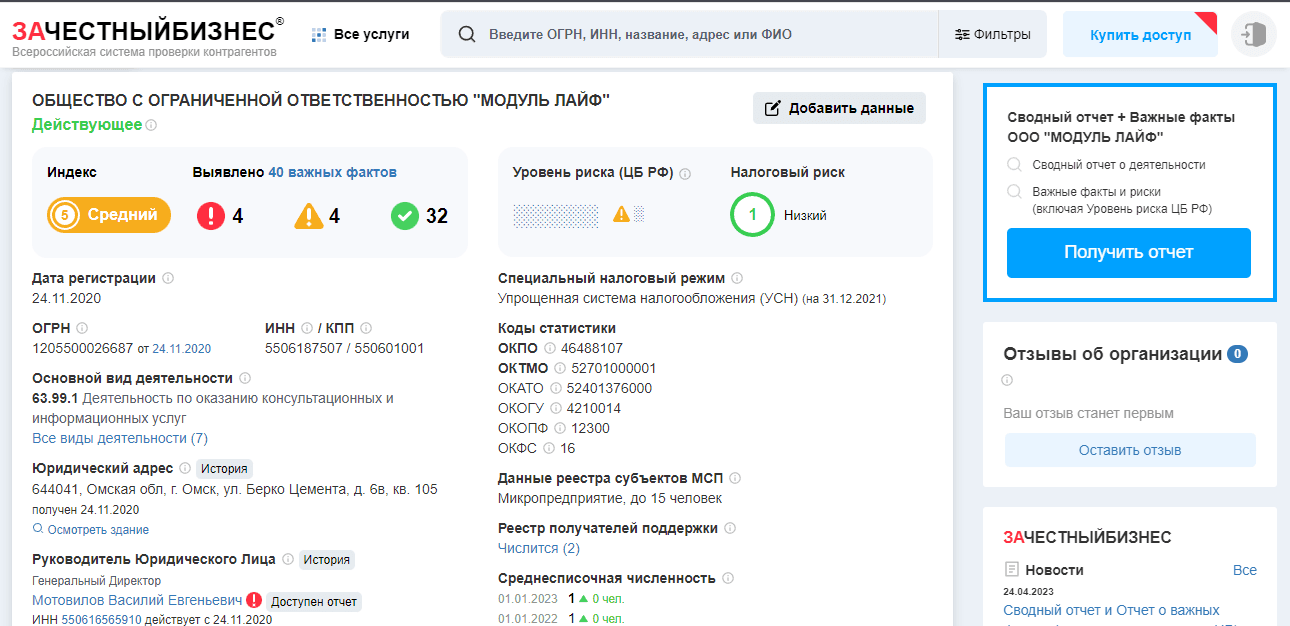Expand История for the company director
The image size is (1290, 626).
[x=326, y=560]
